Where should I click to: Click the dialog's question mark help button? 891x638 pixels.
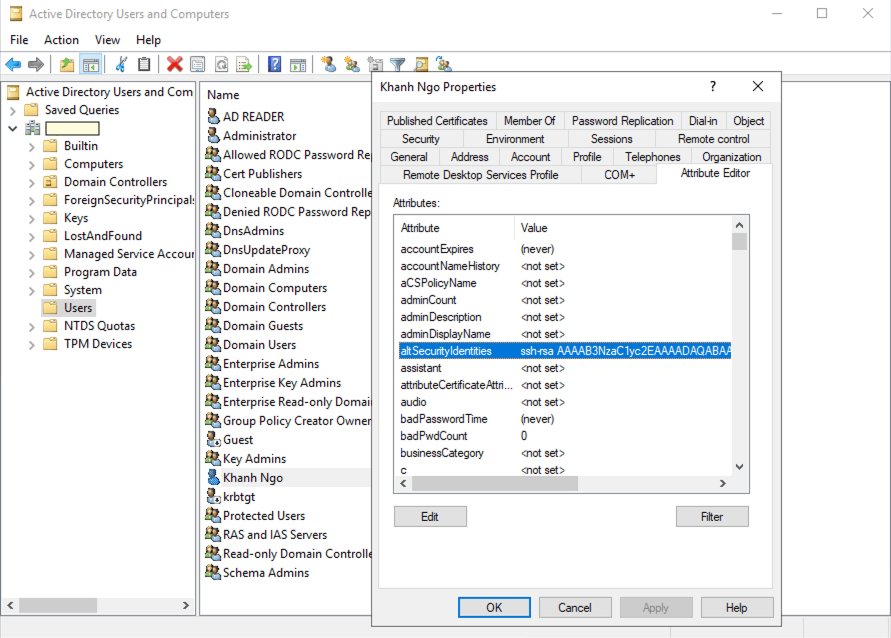pos(713,86)
